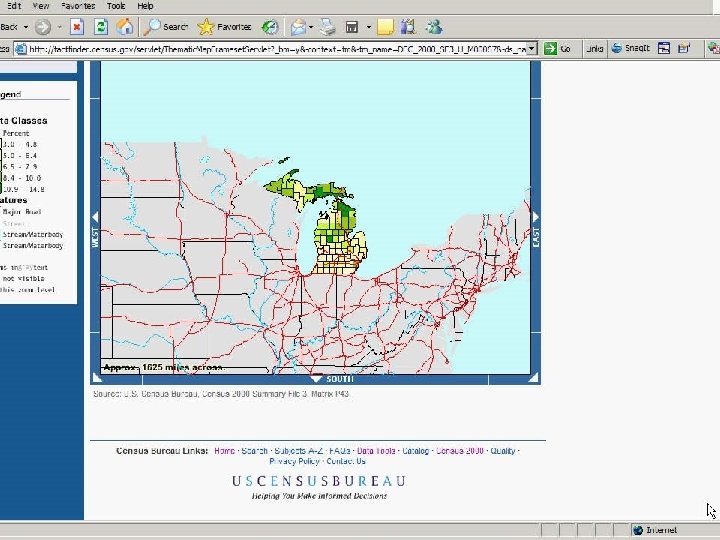720x540 pixels.
Task: Open the Back history dropdown arrow
Action: click(26, 27)
